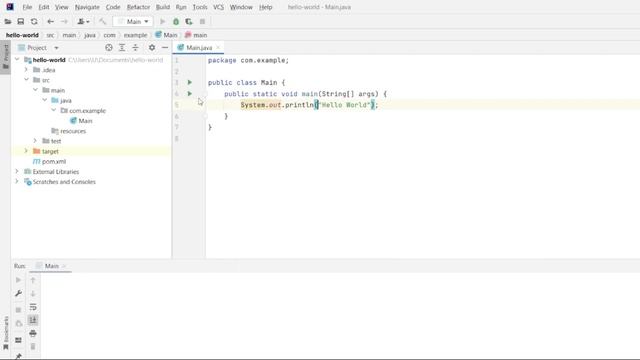Hide the Project panel with minus icon

pyautogui.click(x=165, y=48)
